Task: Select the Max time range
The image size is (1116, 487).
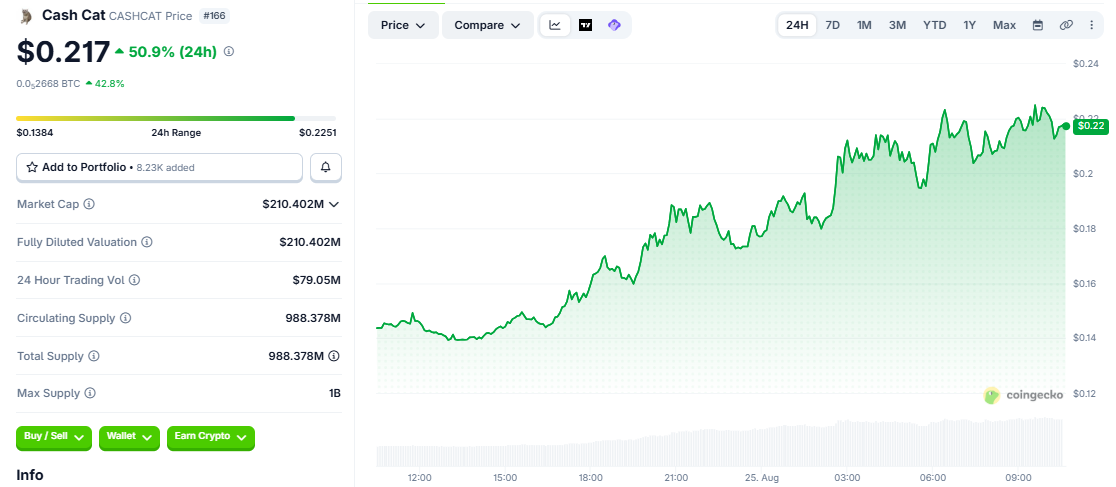Action: click(1004, 25)
